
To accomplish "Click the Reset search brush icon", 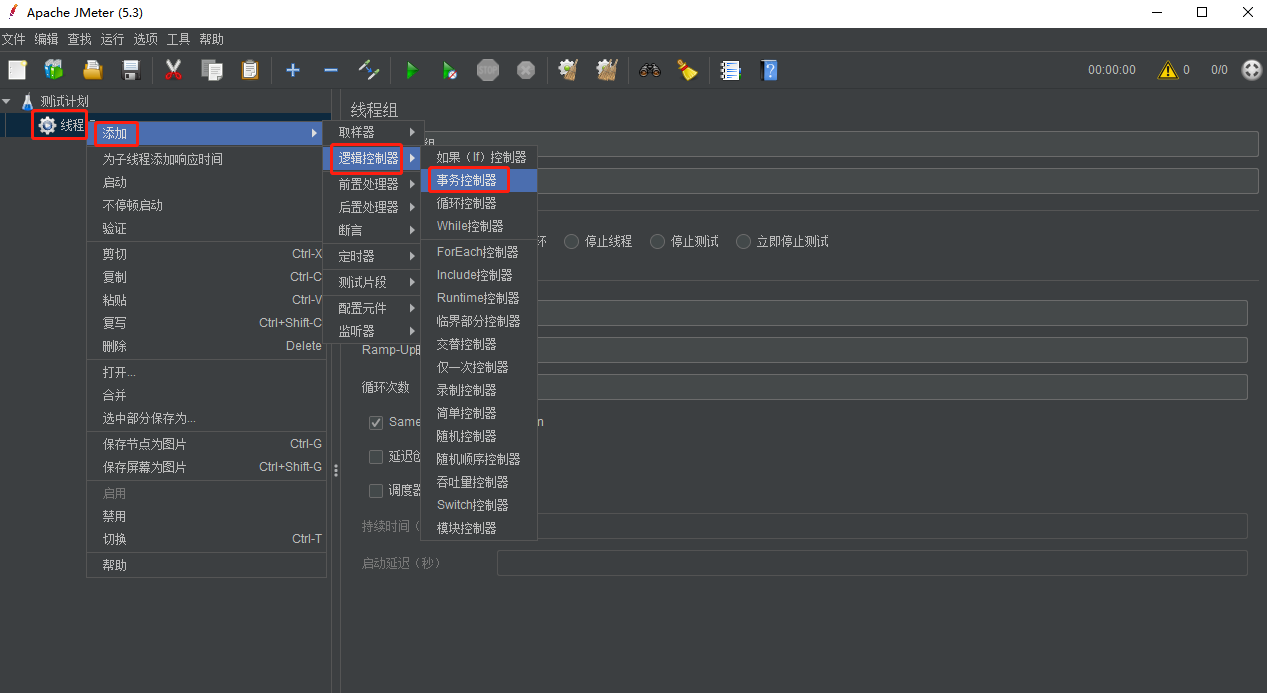I will 687,70.
